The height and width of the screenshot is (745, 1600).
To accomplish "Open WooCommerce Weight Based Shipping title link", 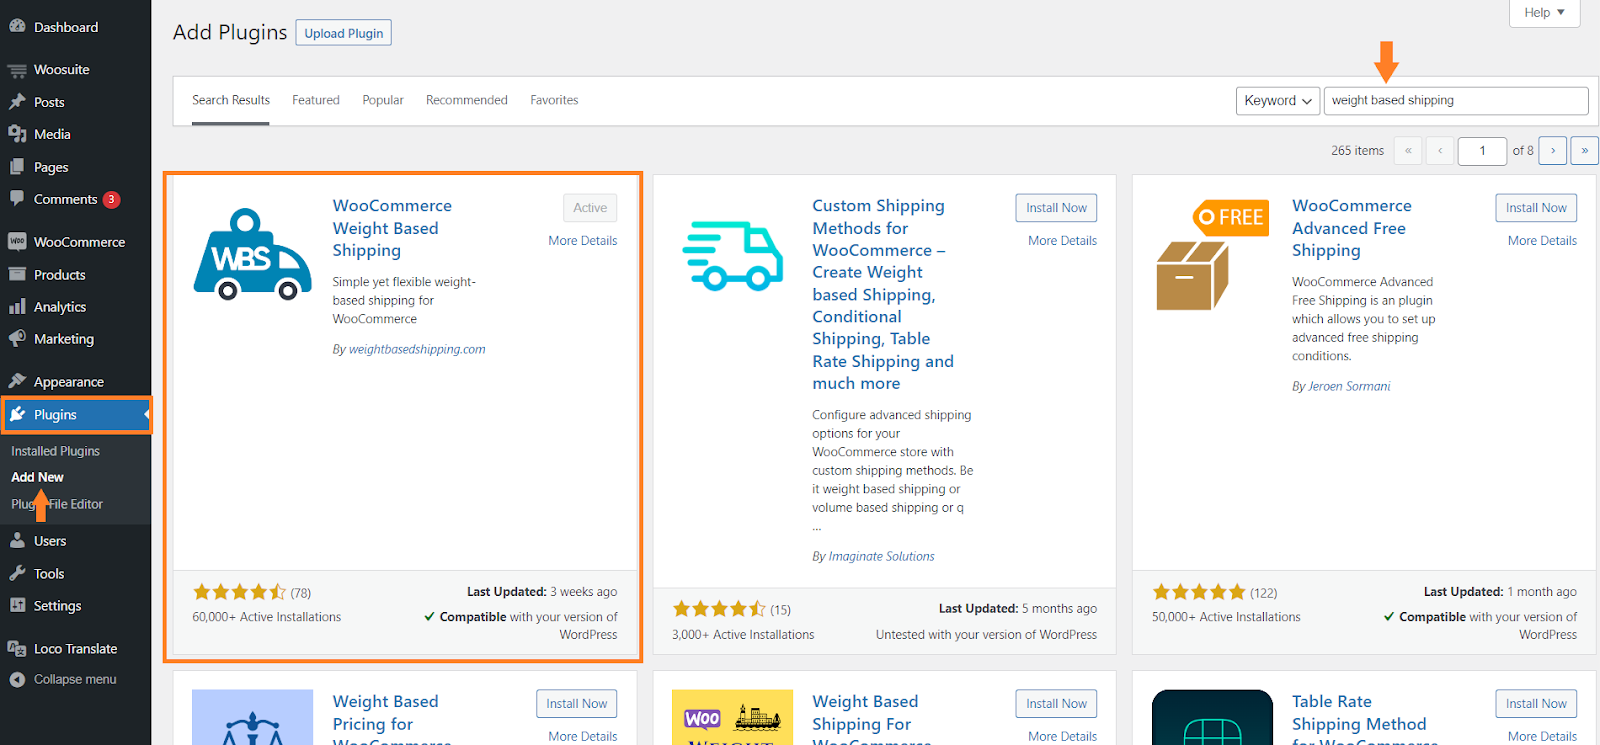I will point(392,228).
